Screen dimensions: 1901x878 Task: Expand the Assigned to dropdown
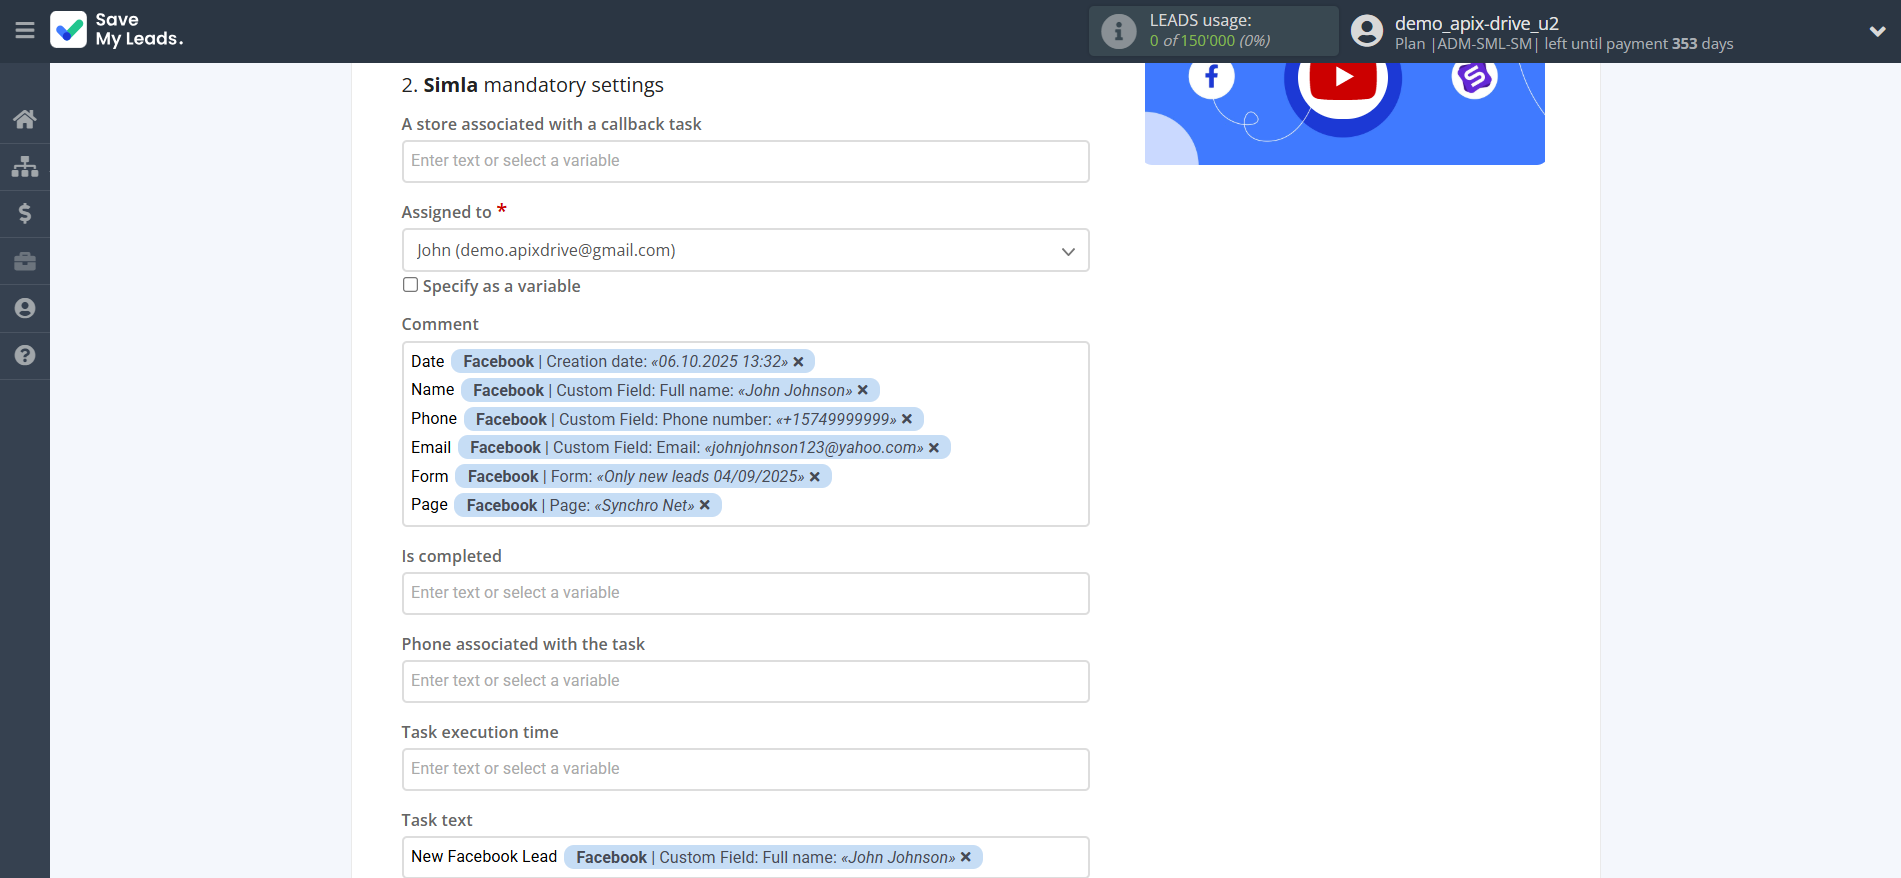pos(745,250)
